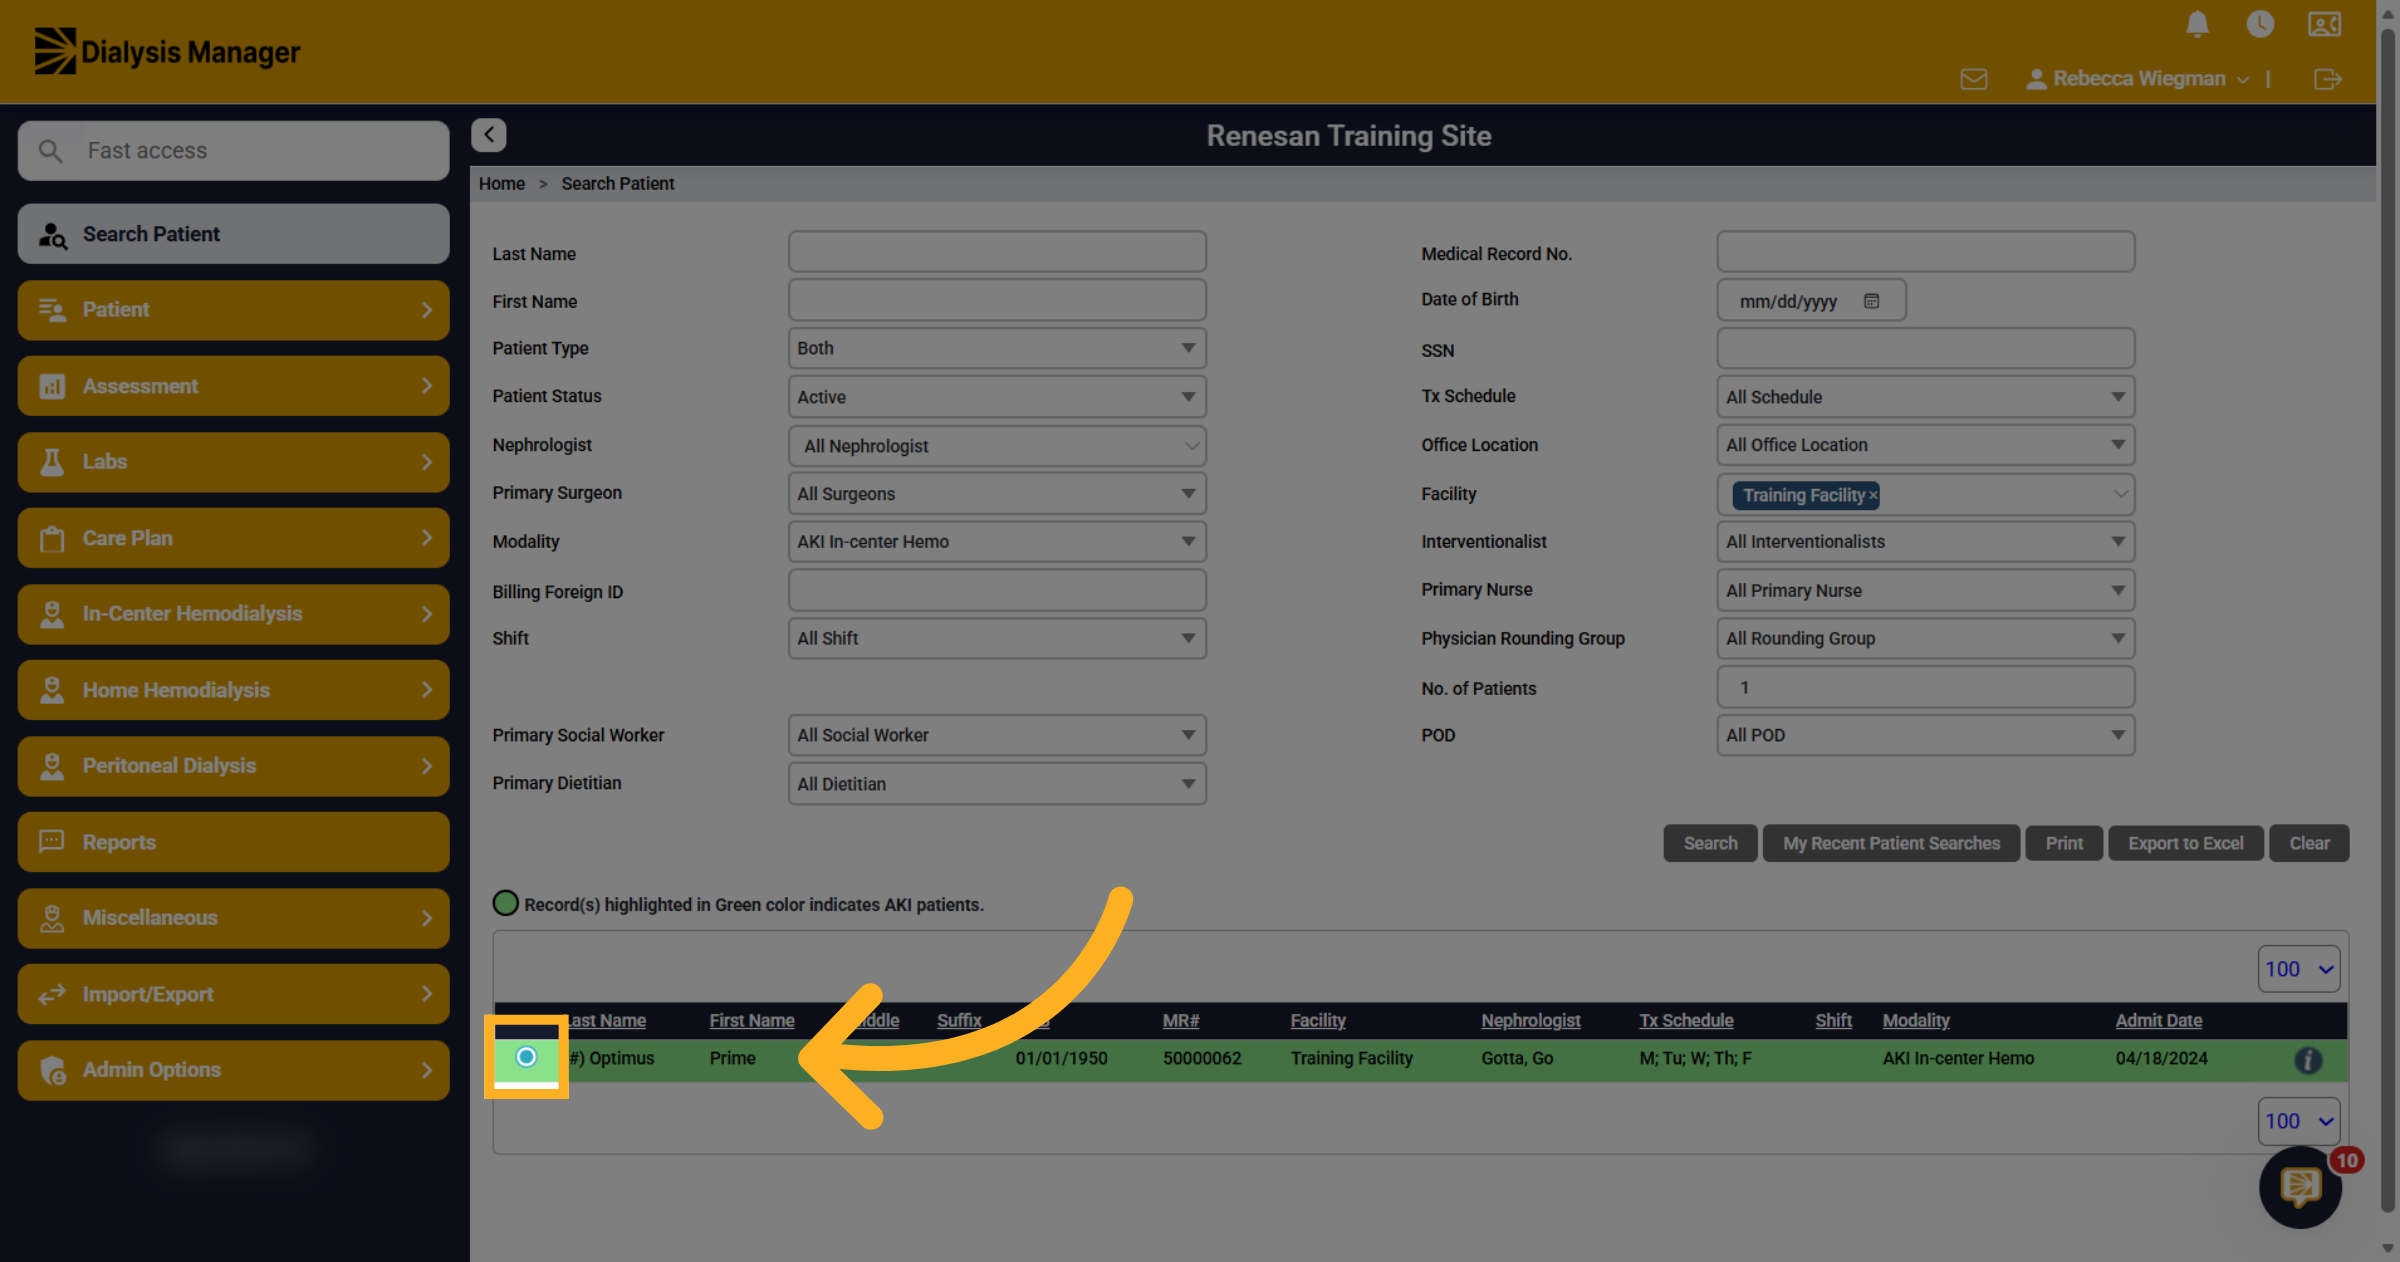Viewport: 2400px width, 1262px height.
Task: Click the No. of Patients field
Action: (x=1925, y=688)
